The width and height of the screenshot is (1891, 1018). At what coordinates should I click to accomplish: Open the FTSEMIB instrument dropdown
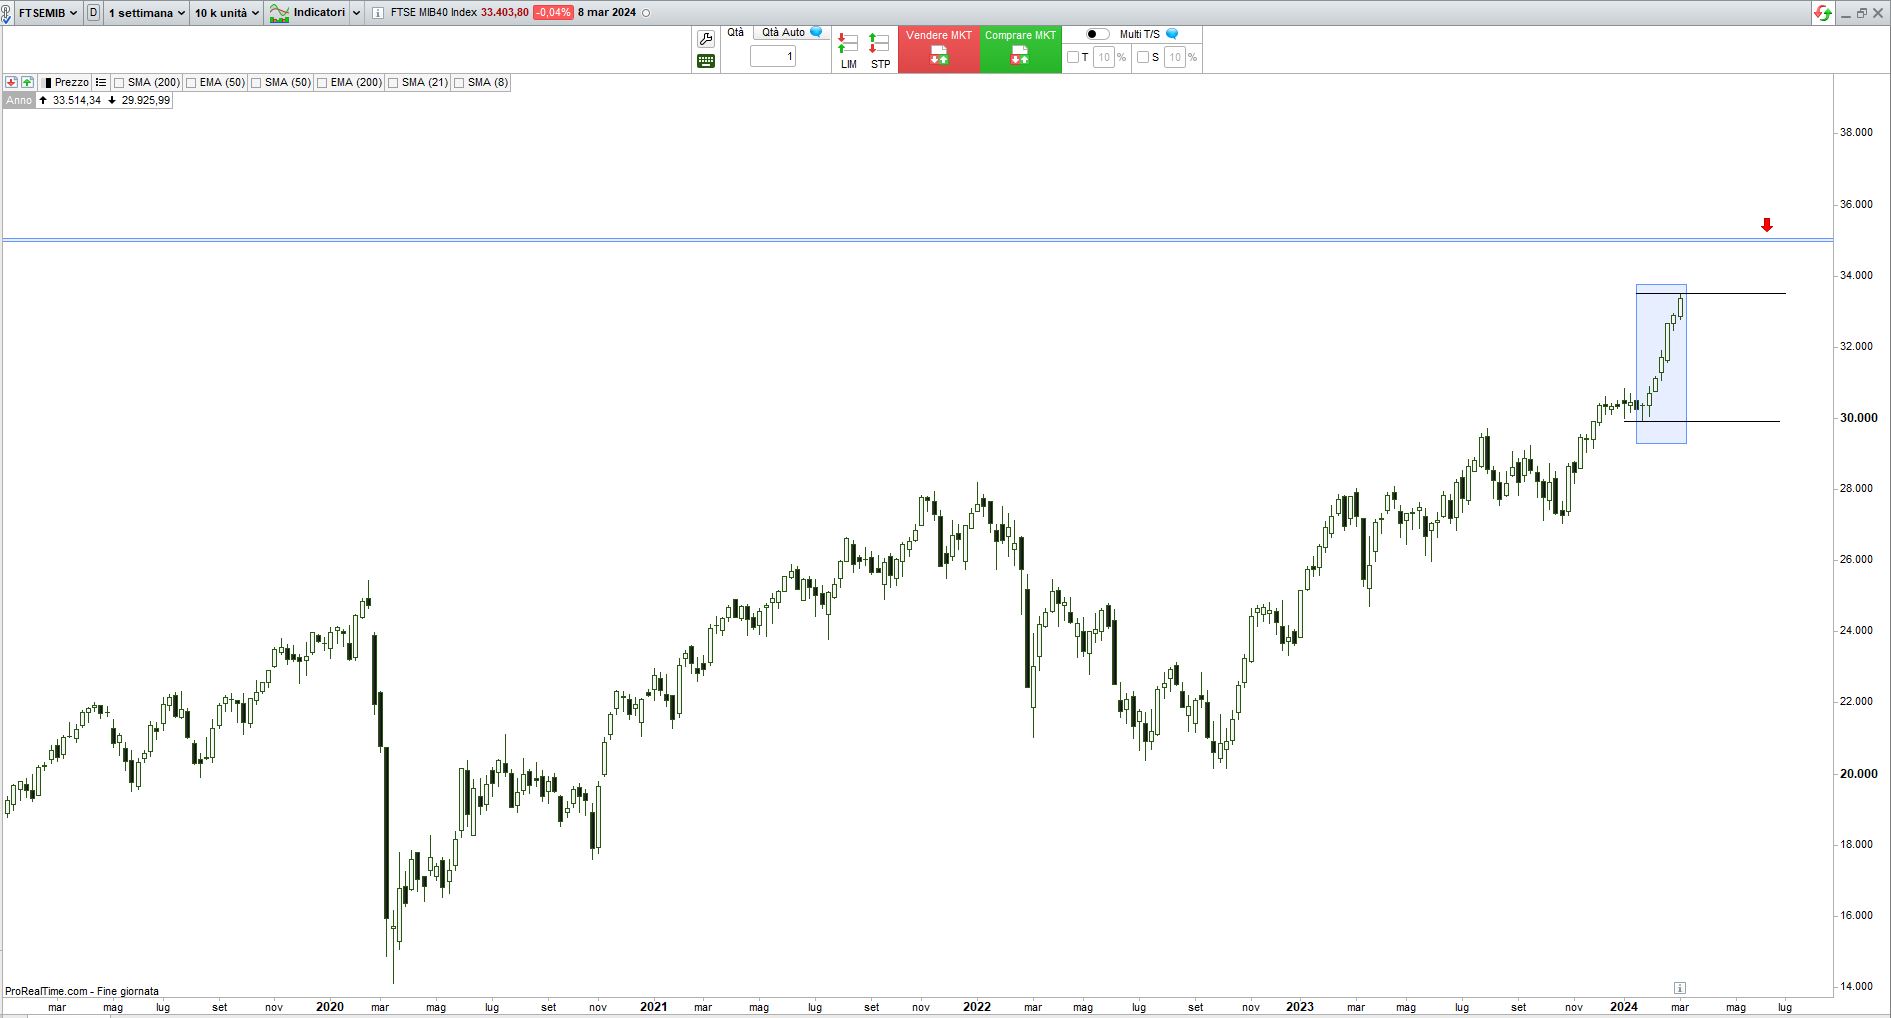pos(47,13)
